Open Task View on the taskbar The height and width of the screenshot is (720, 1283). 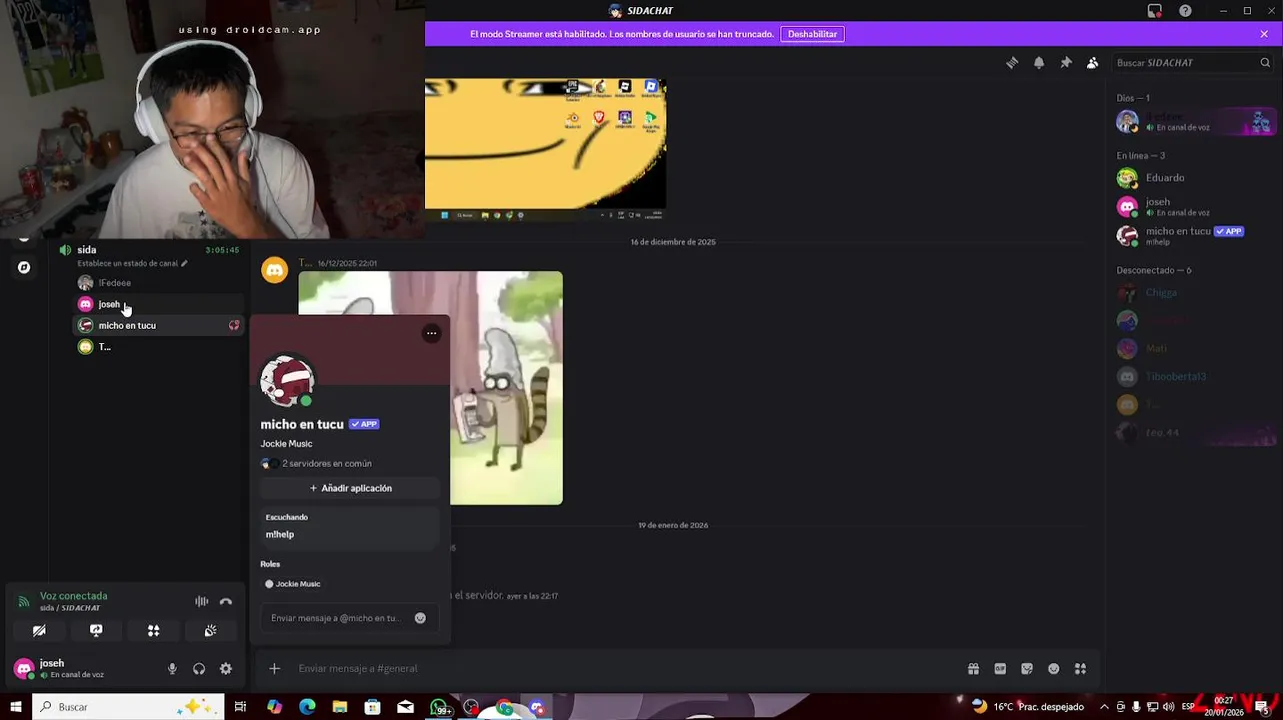pos(240,707)
